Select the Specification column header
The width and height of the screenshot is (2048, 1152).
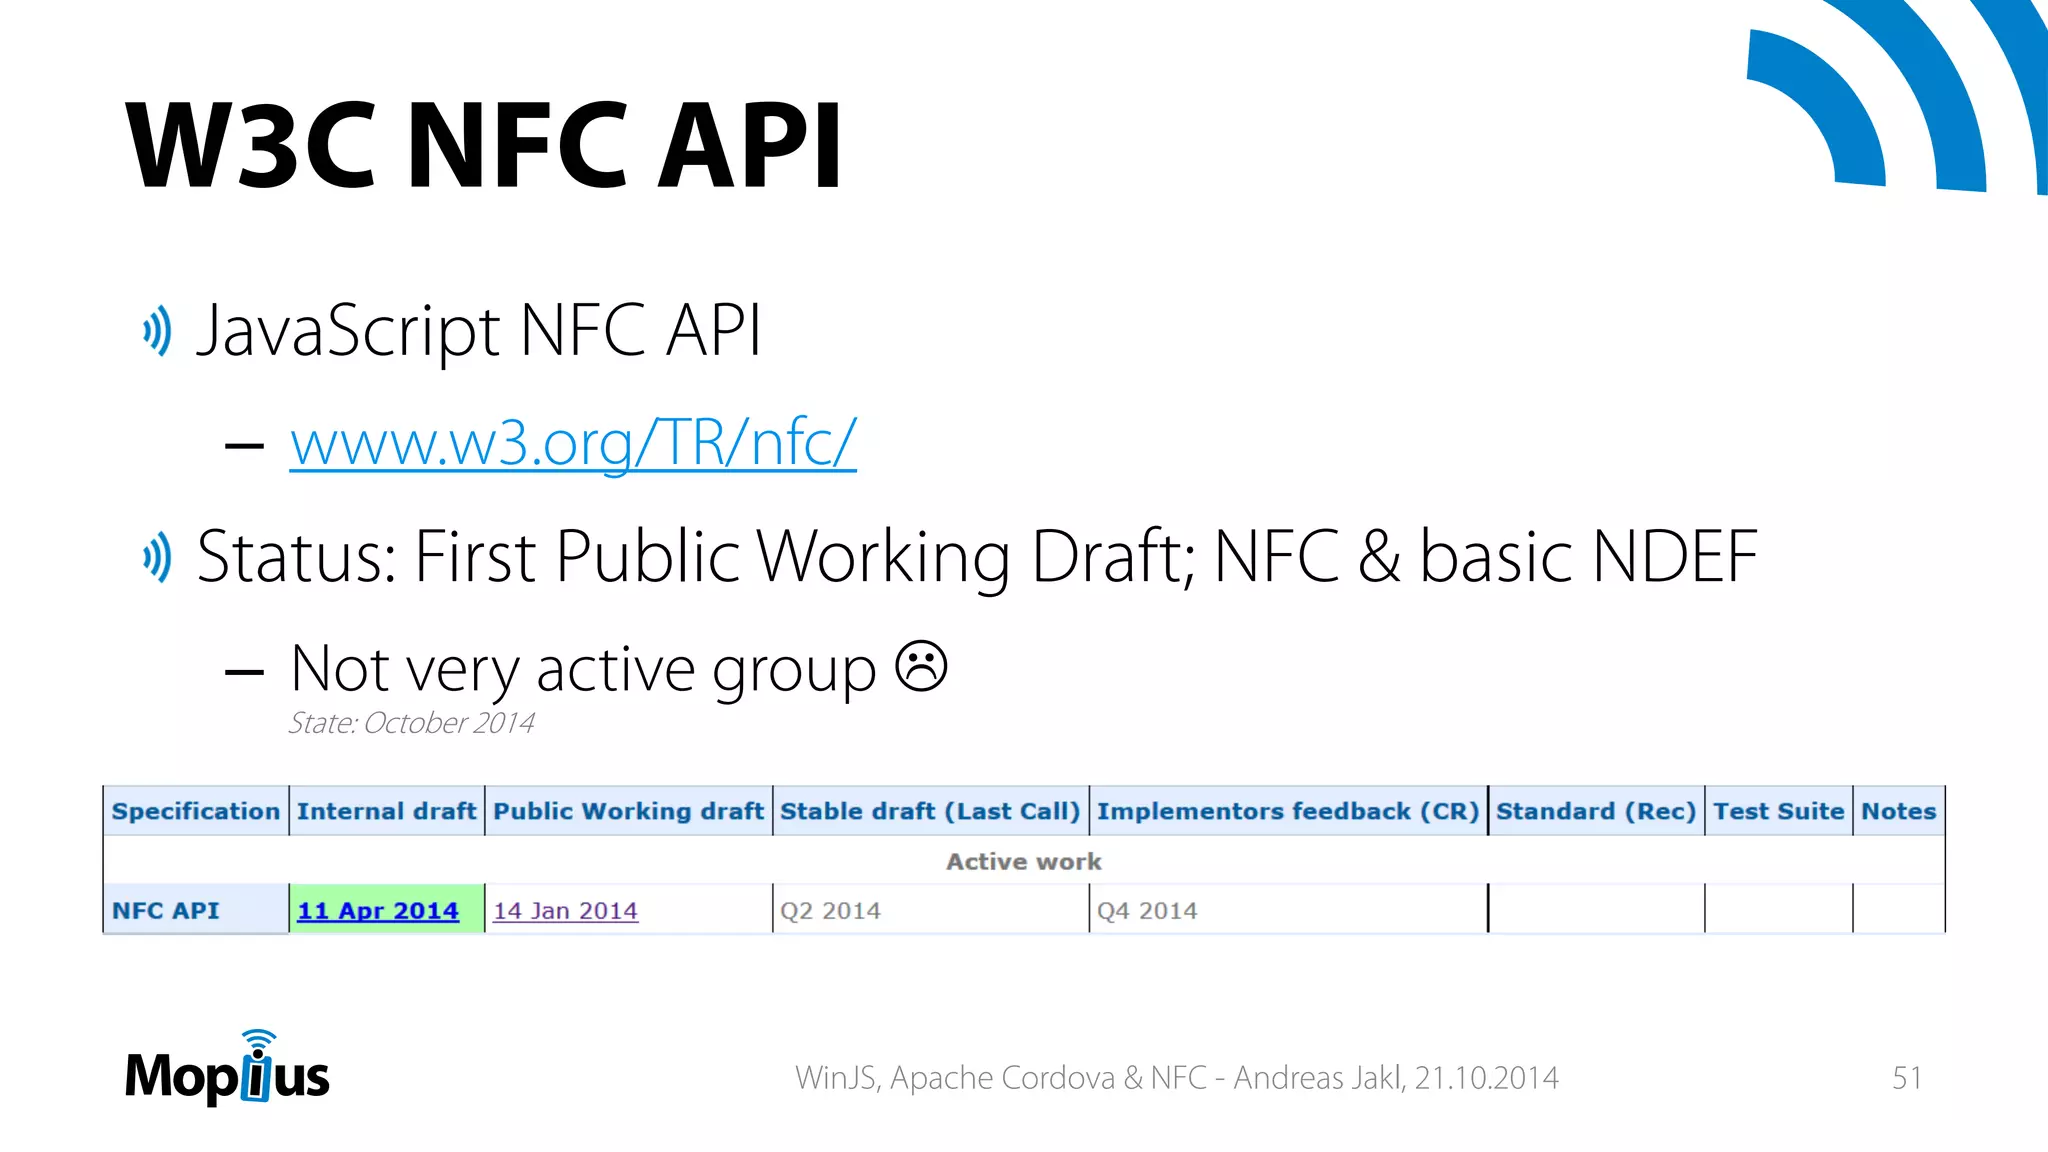click(196, 811)
